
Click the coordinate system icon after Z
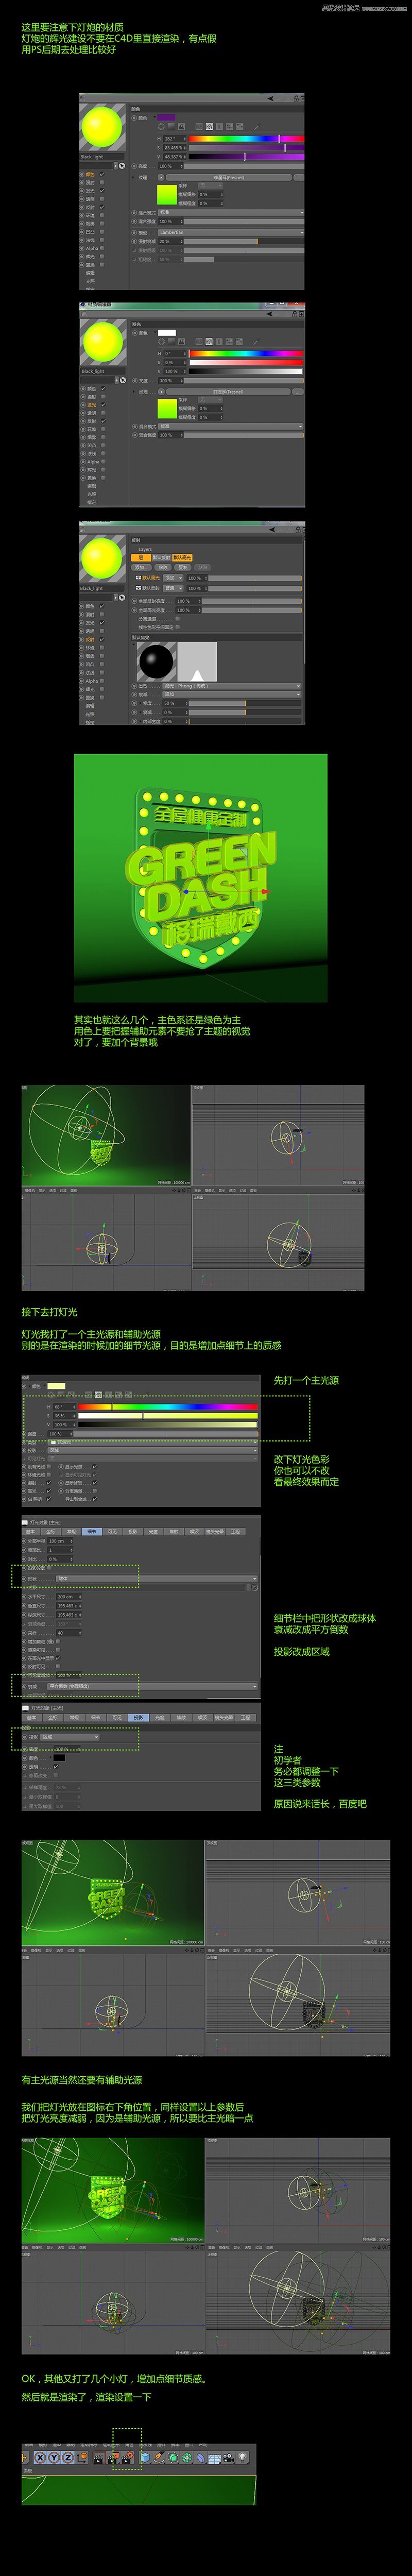pos(81,2458)
